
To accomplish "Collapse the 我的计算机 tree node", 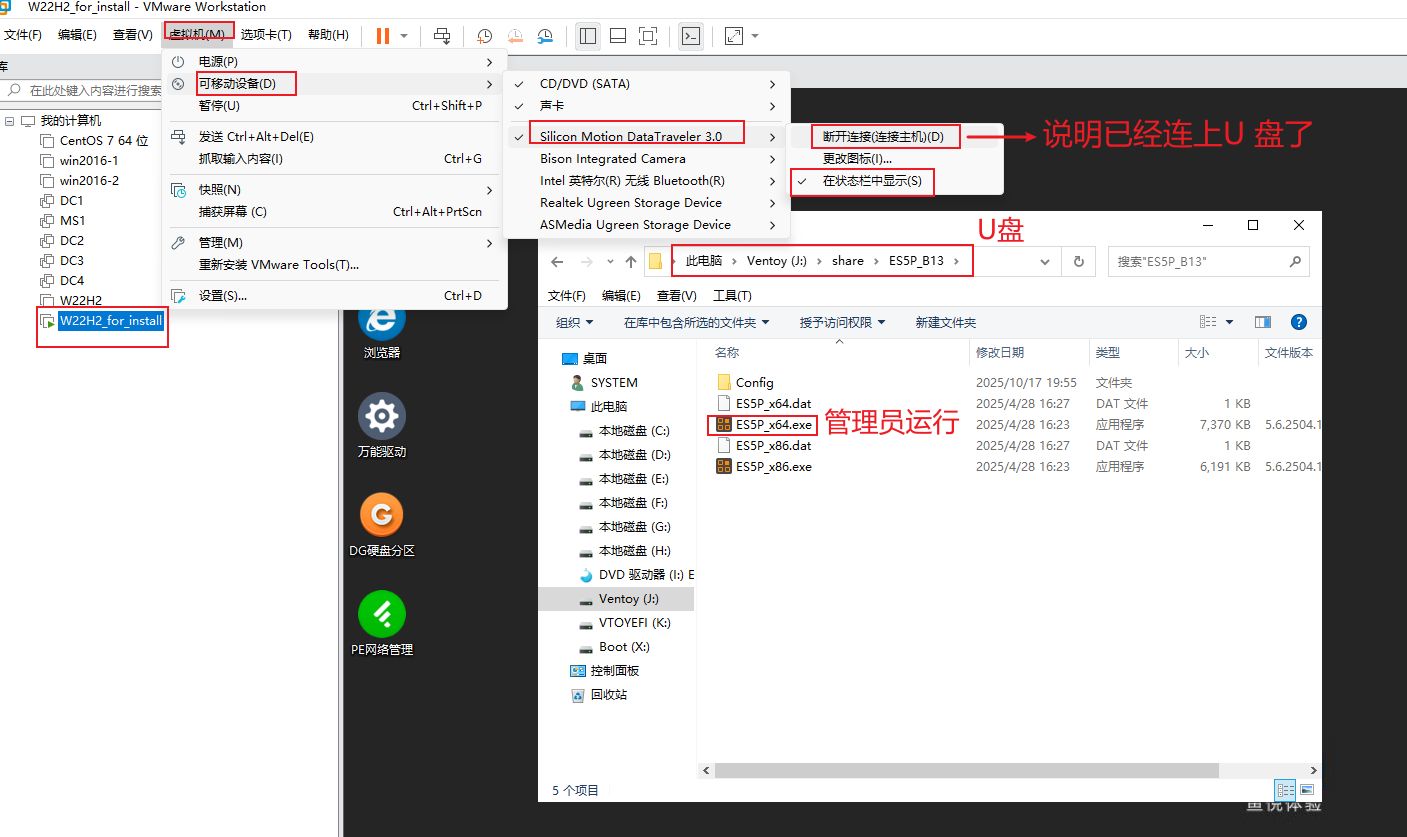I will click(10, 121).
